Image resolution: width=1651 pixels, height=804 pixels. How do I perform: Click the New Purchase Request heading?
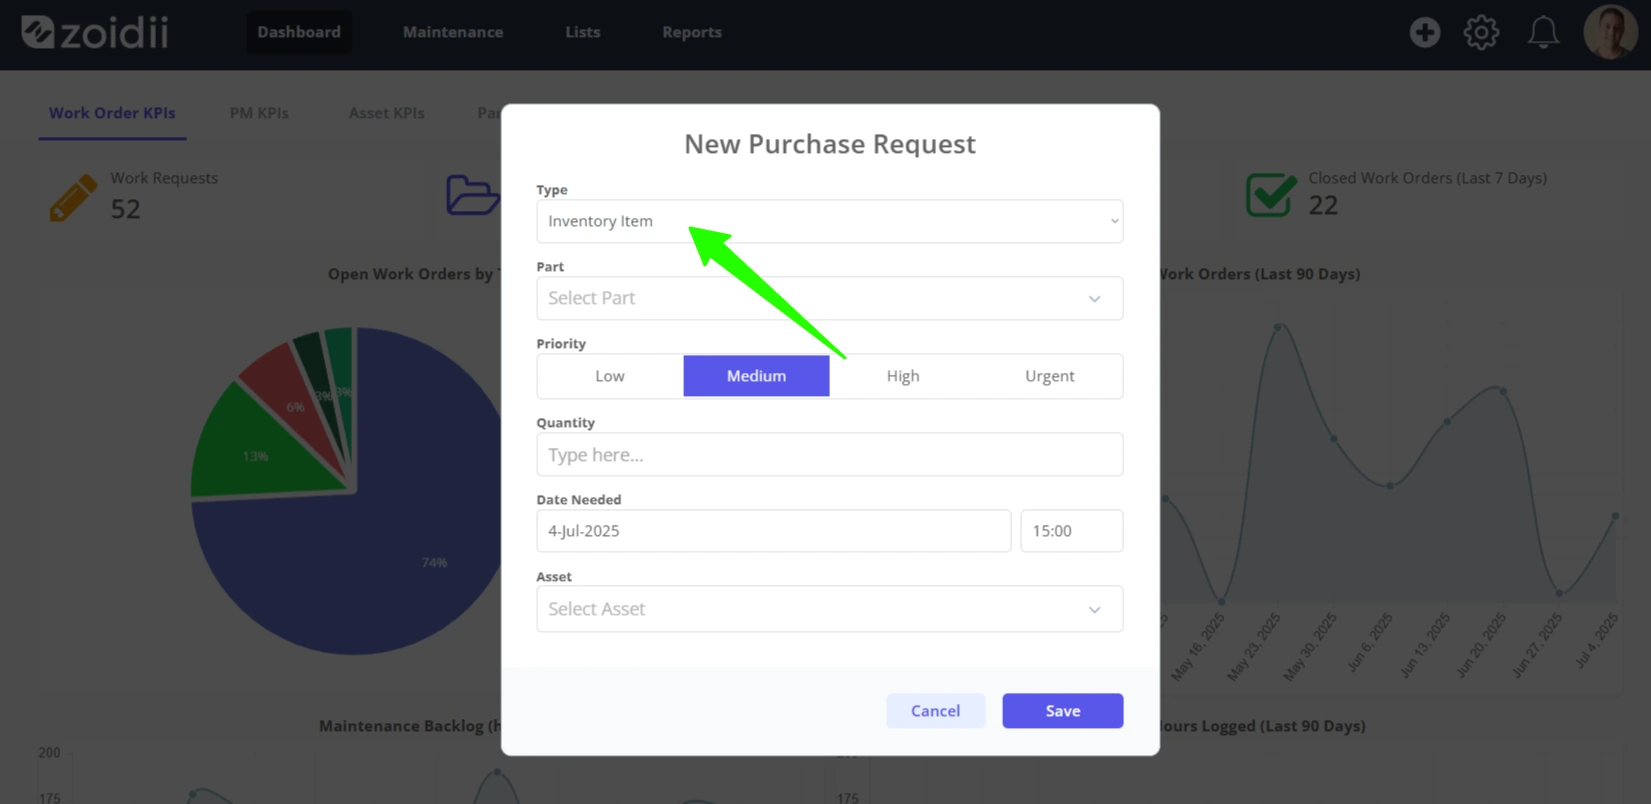[829, 144]
